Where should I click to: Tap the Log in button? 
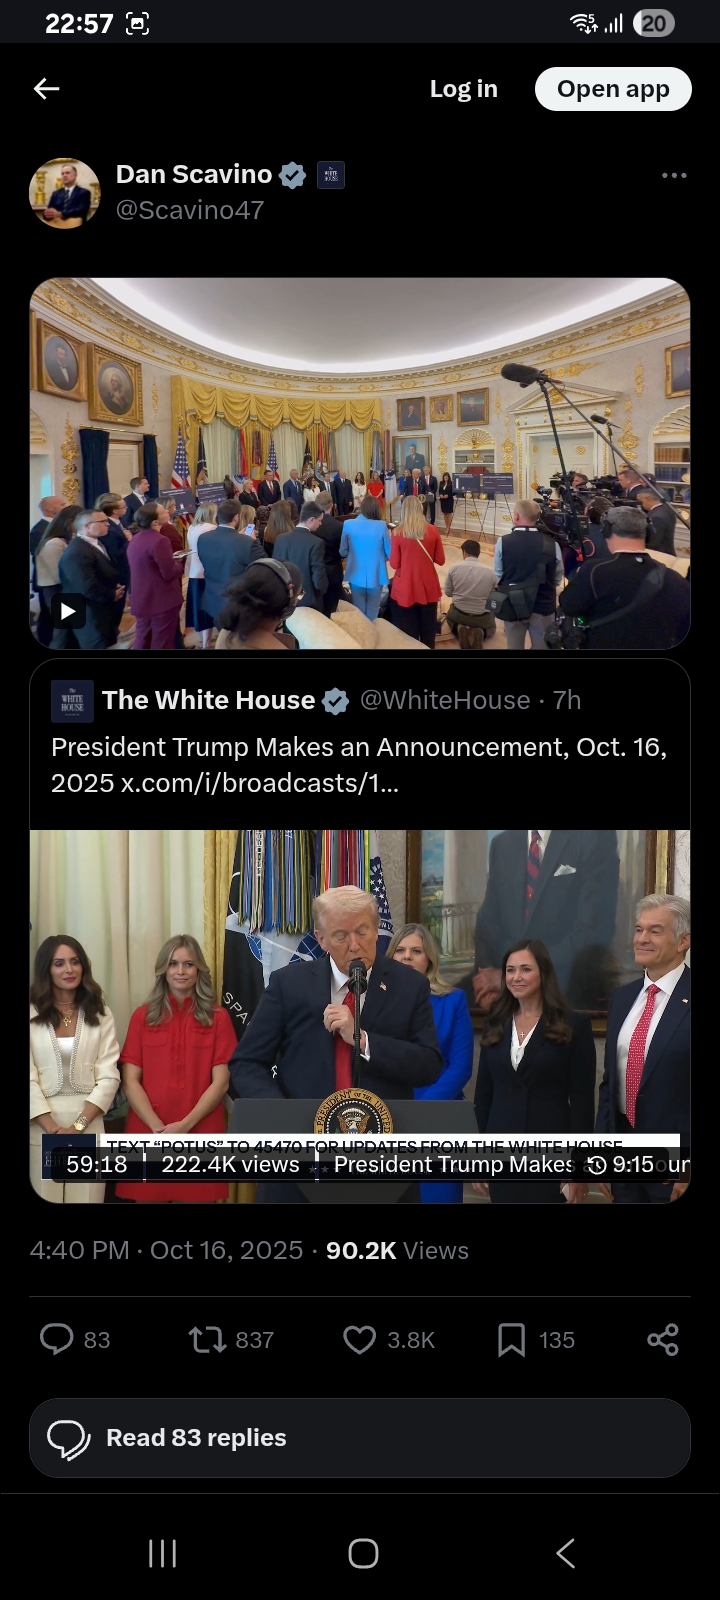[463, 89]
